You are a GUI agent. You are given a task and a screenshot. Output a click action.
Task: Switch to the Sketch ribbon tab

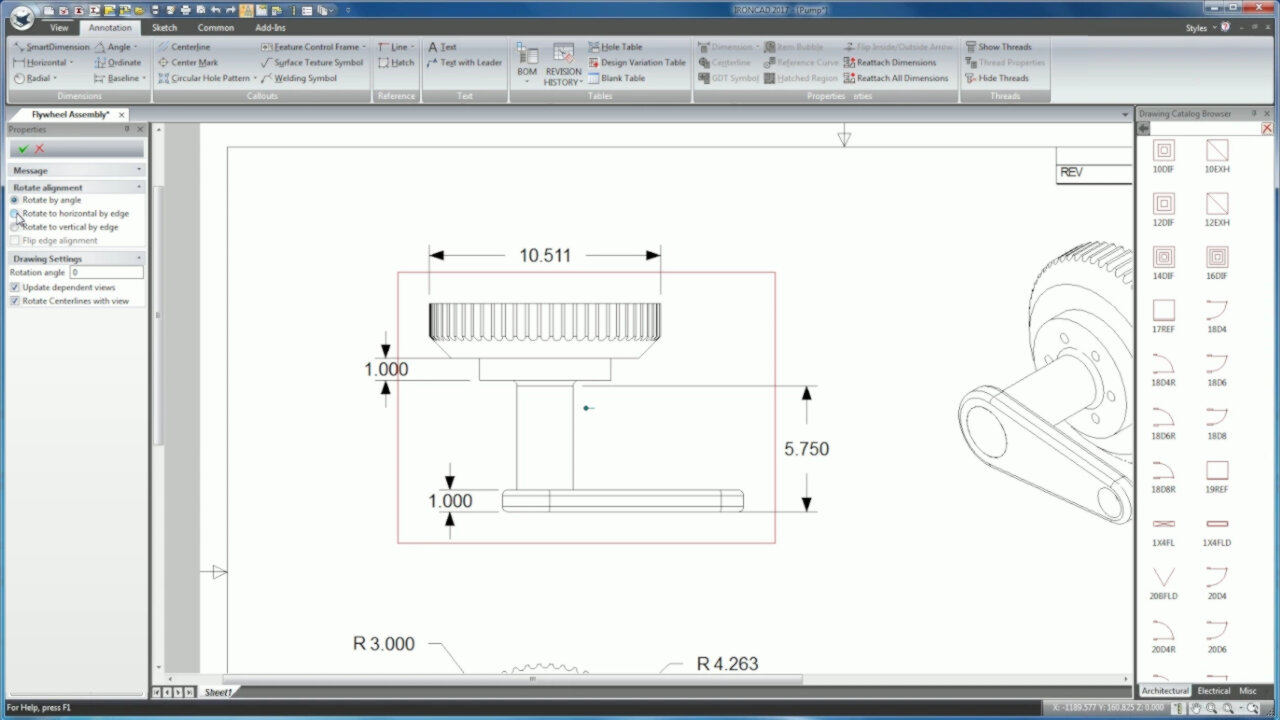(164, 27)
